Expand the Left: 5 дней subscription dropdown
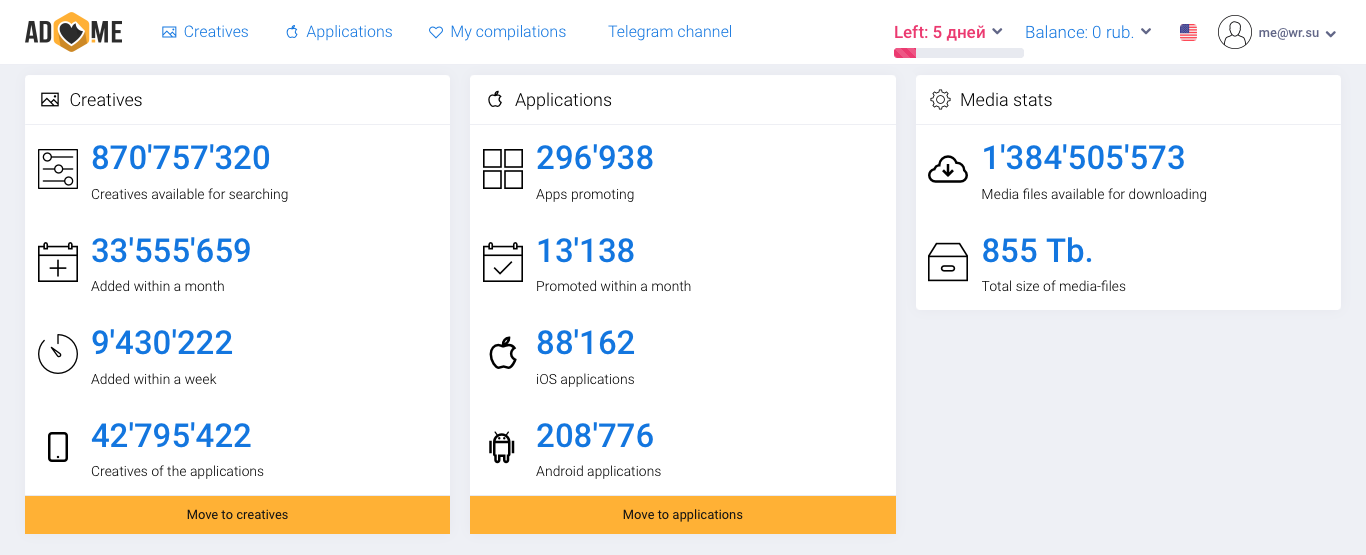The height and width of the screenshot is (555, 1366). pyautogui.click(x=948, y=32)
